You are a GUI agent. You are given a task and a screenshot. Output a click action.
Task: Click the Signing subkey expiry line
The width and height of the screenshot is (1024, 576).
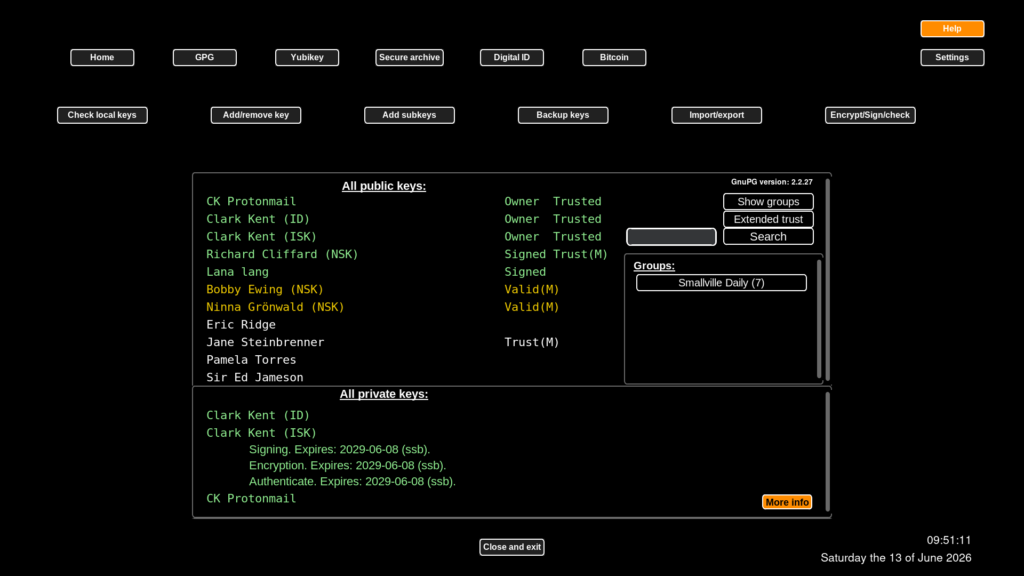point(340,449)
